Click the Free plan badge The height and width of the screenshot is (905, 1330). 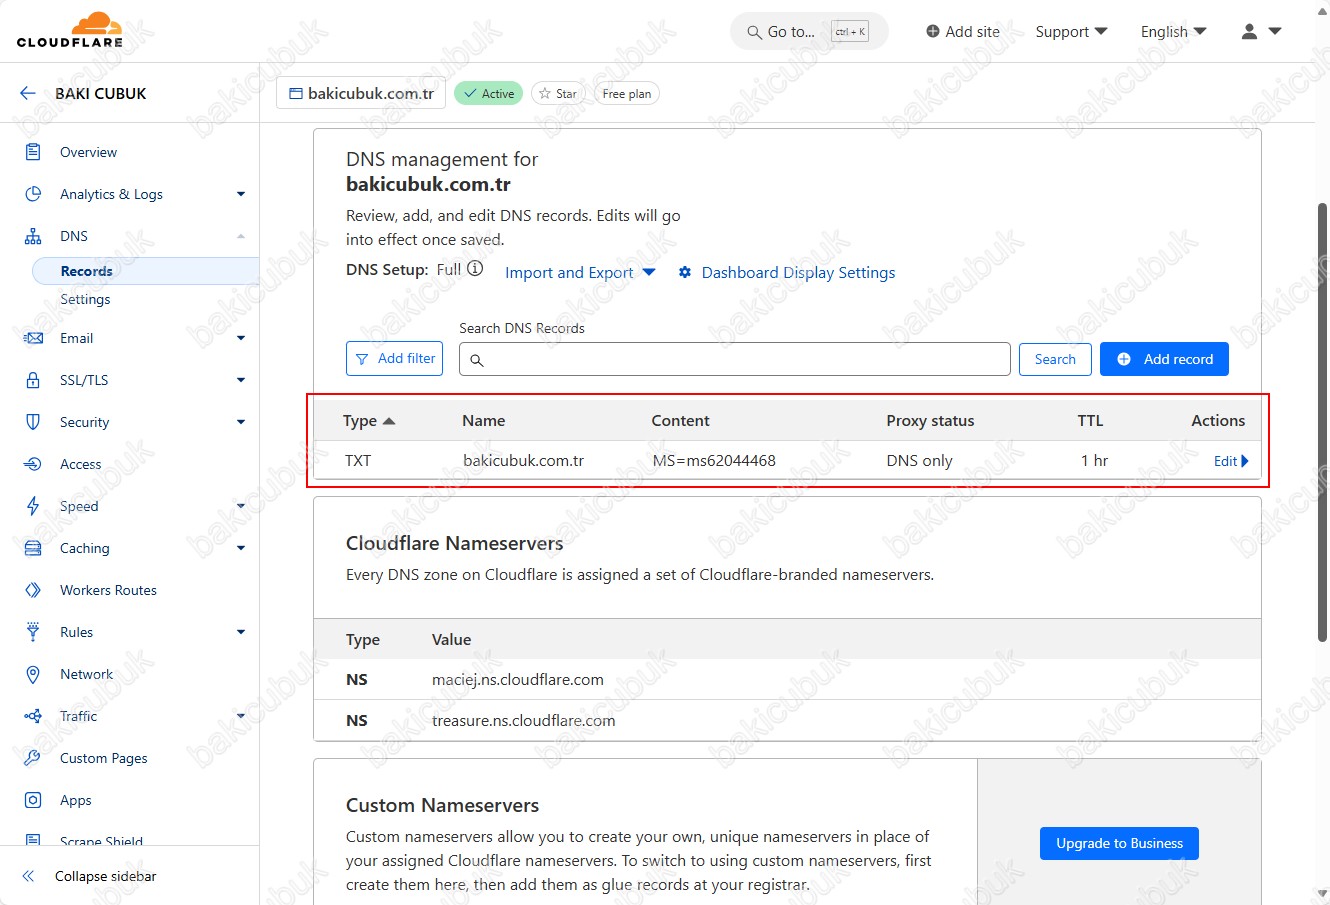click(627, 93)
